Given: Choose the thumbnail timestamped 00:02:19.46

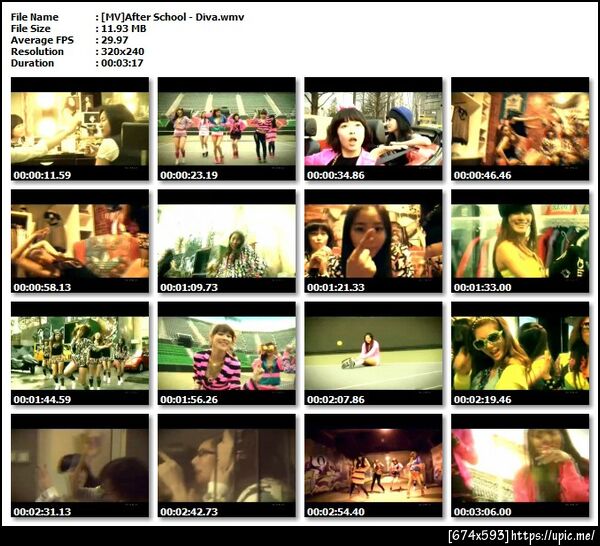Looking at the screenshot, I should (520, 353).
